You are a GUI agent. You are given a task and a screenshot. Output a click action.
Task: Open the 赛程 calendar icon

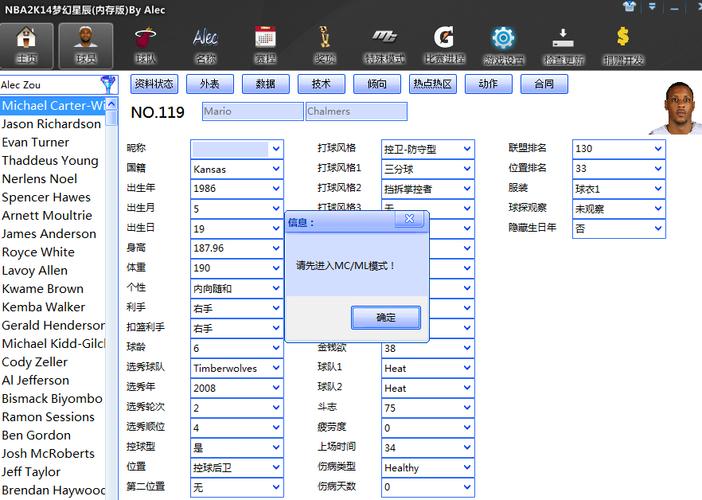[265, 46]
